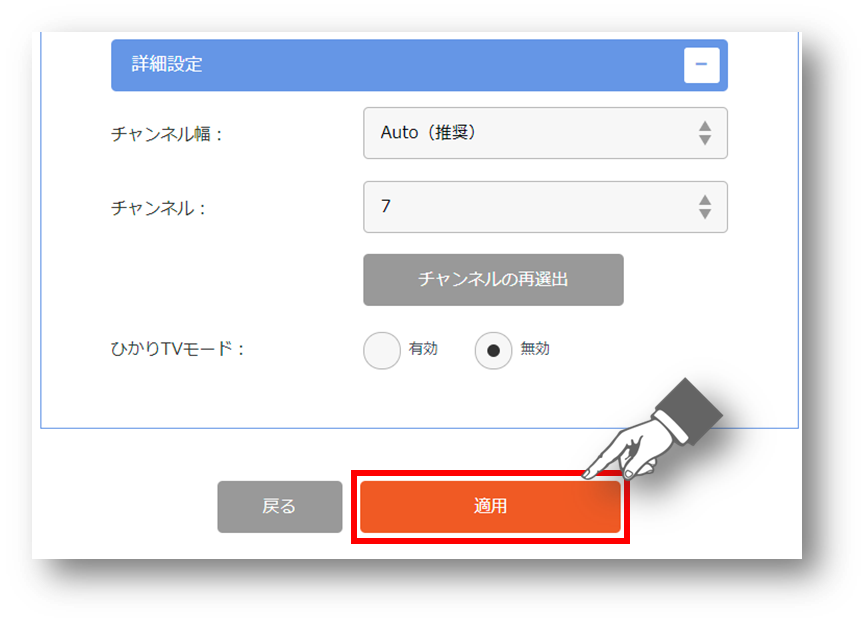Click the 有効 label text

pyautogui.click(x=423, y=349)
